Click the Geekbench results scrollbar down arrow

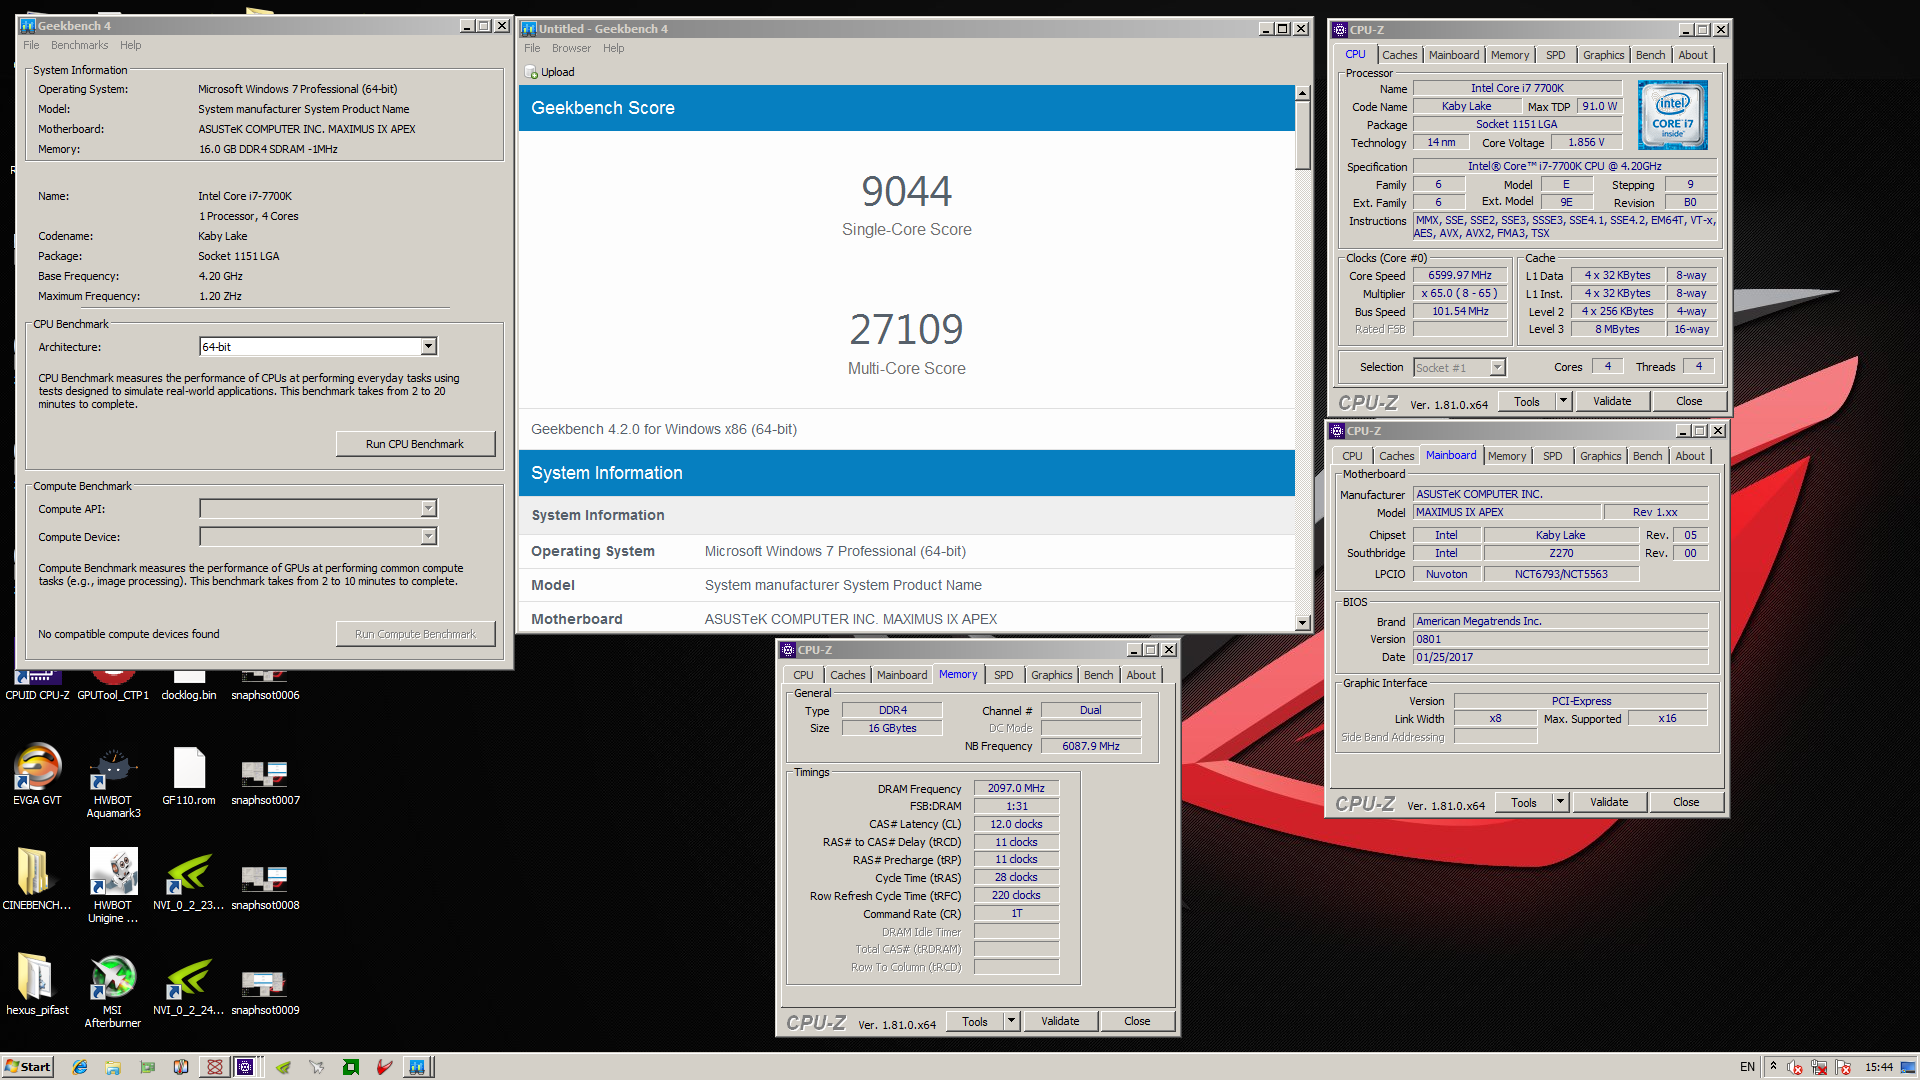[x=1302, y=622]
